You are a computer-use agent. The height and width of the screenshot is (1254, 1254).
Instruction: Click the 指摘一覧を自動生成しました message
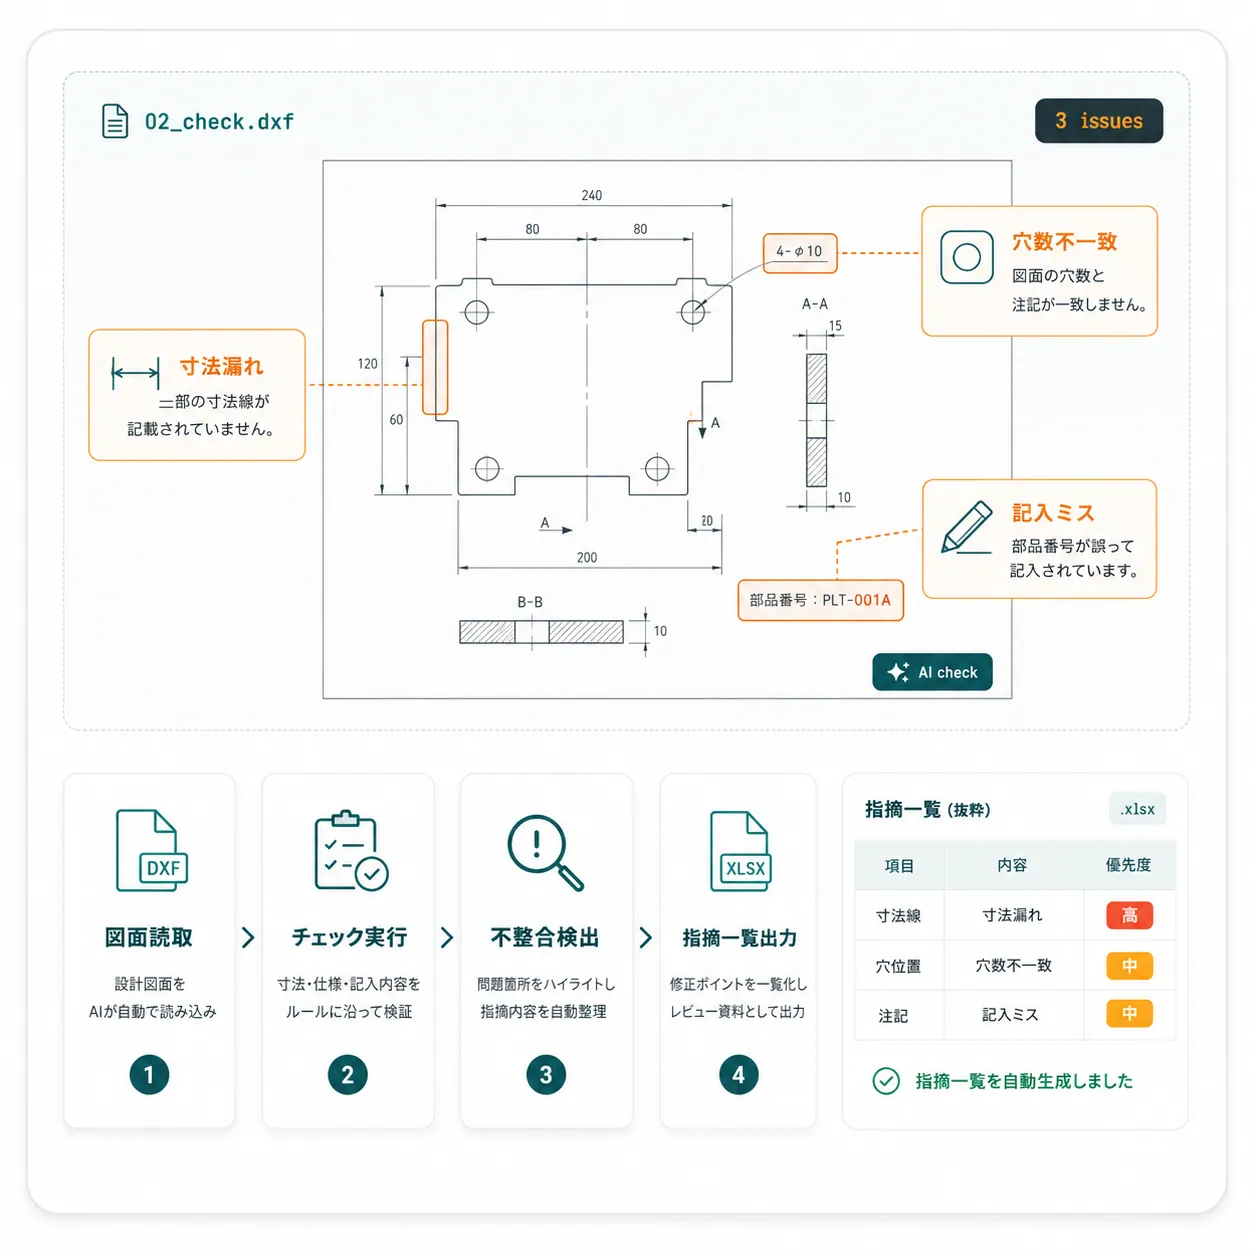tap(1024, 1081)
